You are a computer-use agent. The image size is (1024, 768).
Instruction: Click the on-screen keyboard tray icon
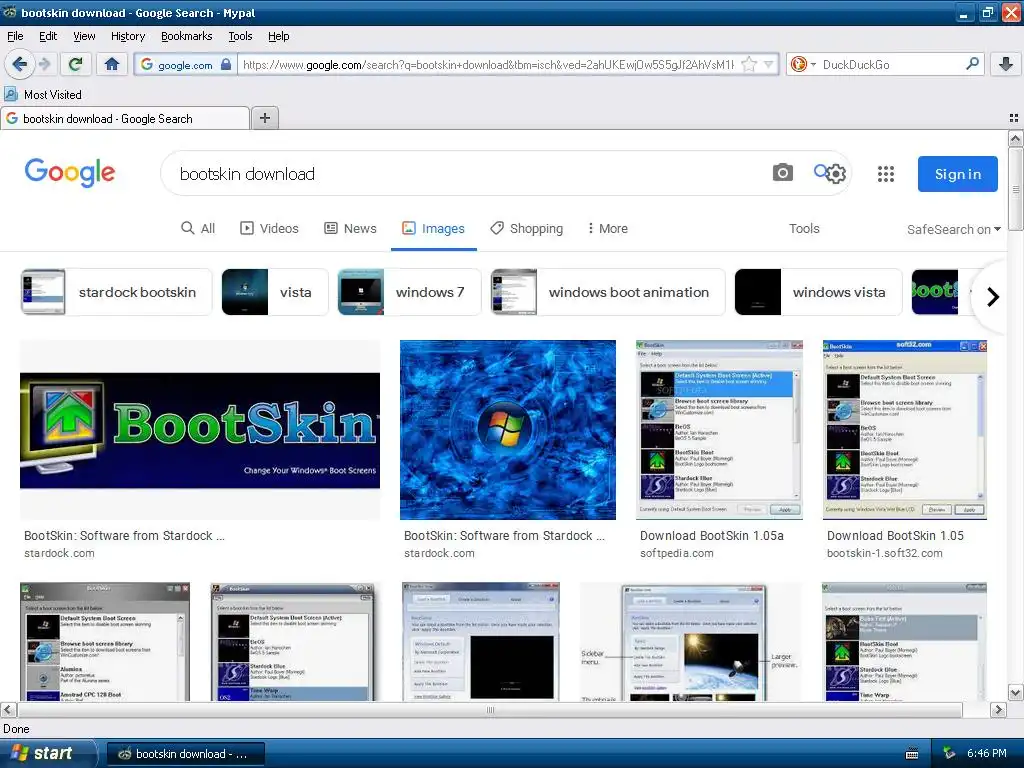point(912,754)
